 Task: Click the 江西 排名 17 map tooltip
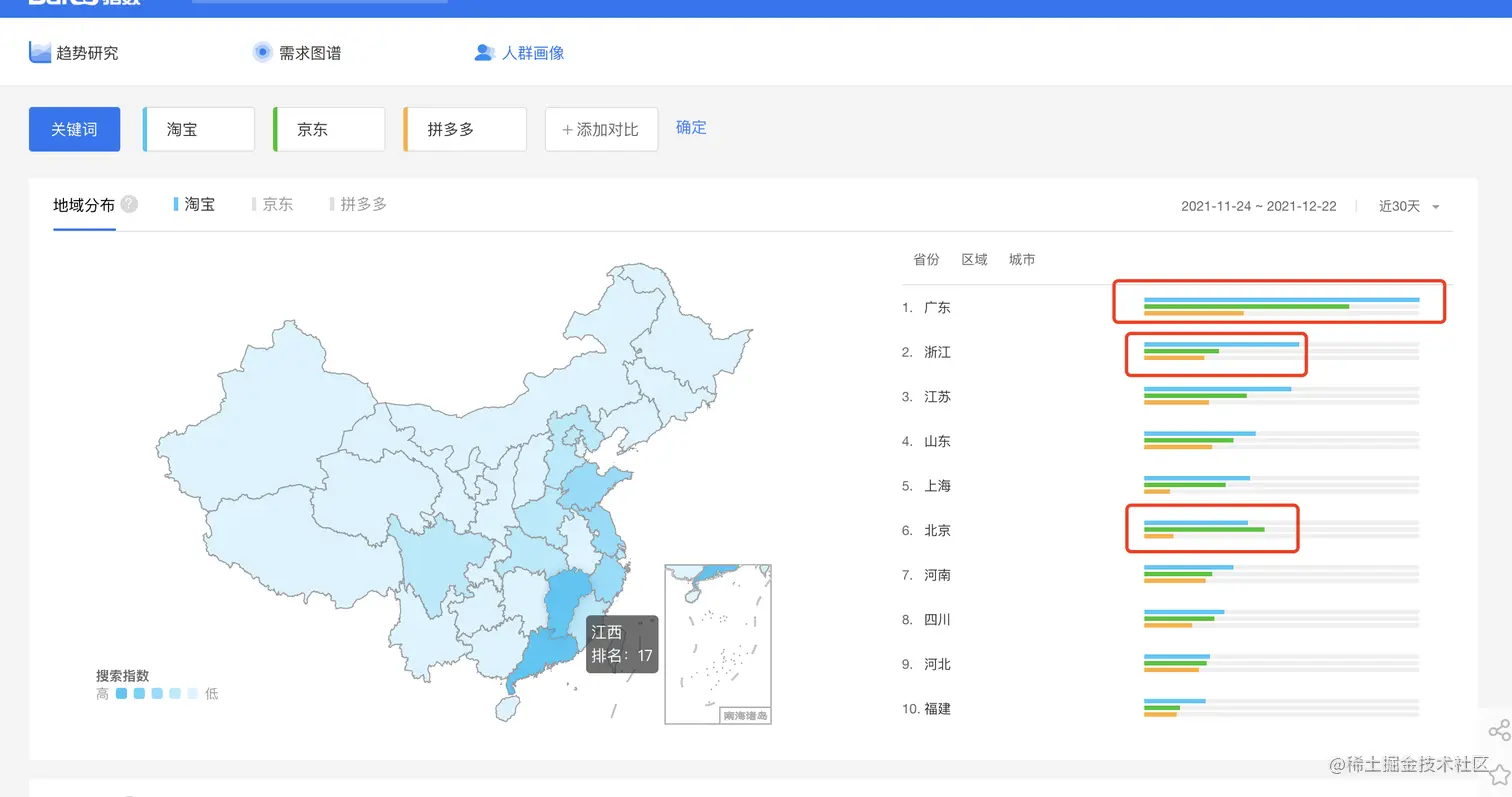click(x=621, y=644)
